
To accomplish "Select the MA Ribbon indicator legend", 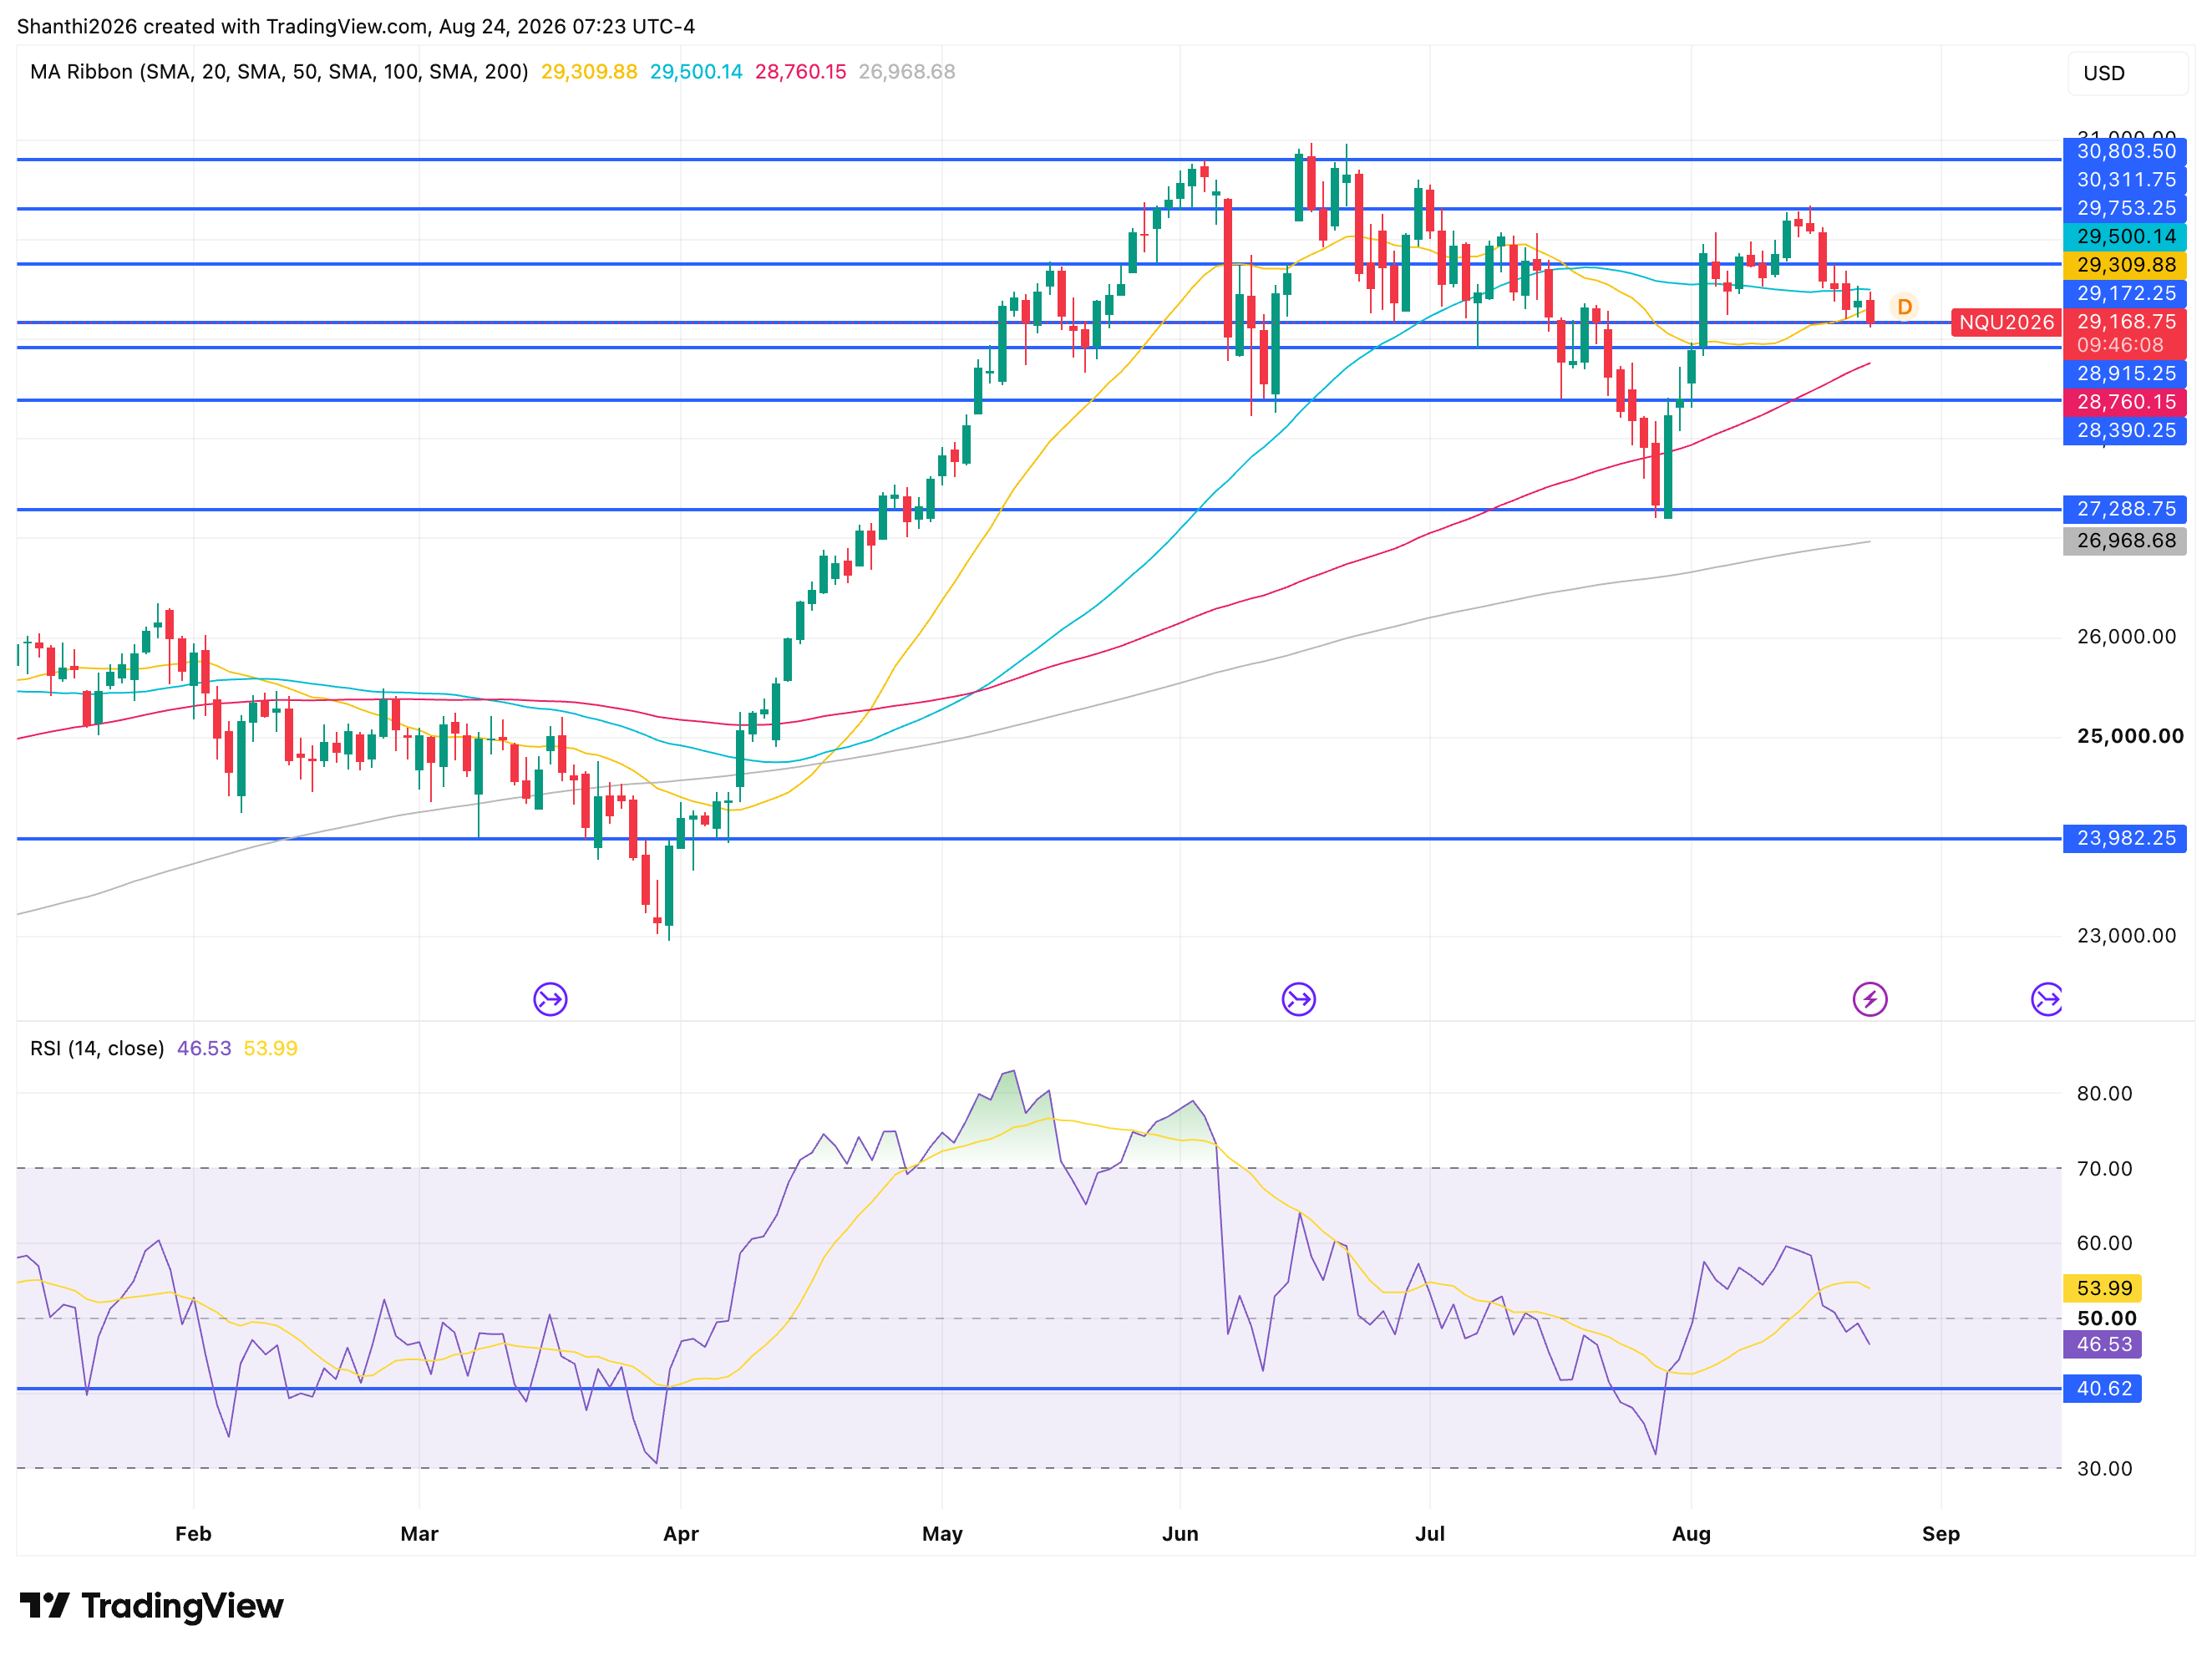I will point(279,72).
